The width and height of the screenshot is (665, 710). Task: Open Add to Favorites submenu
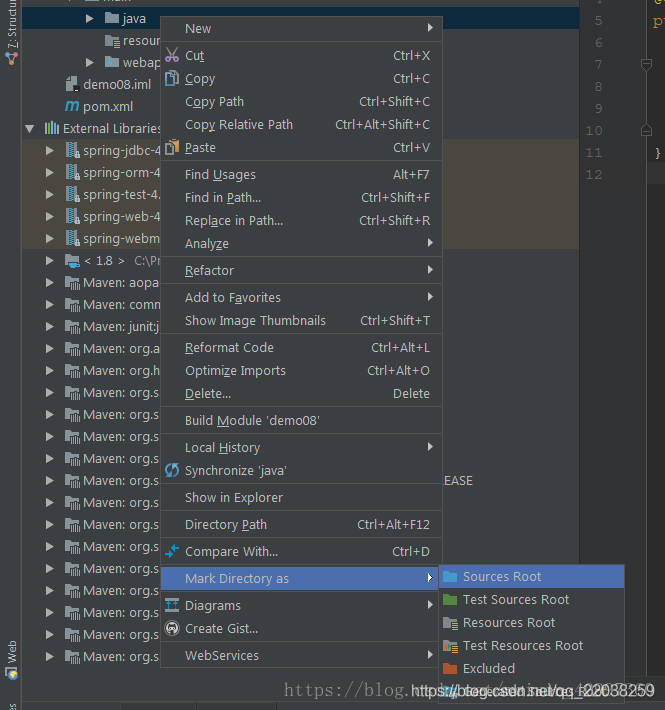[301, 297]
